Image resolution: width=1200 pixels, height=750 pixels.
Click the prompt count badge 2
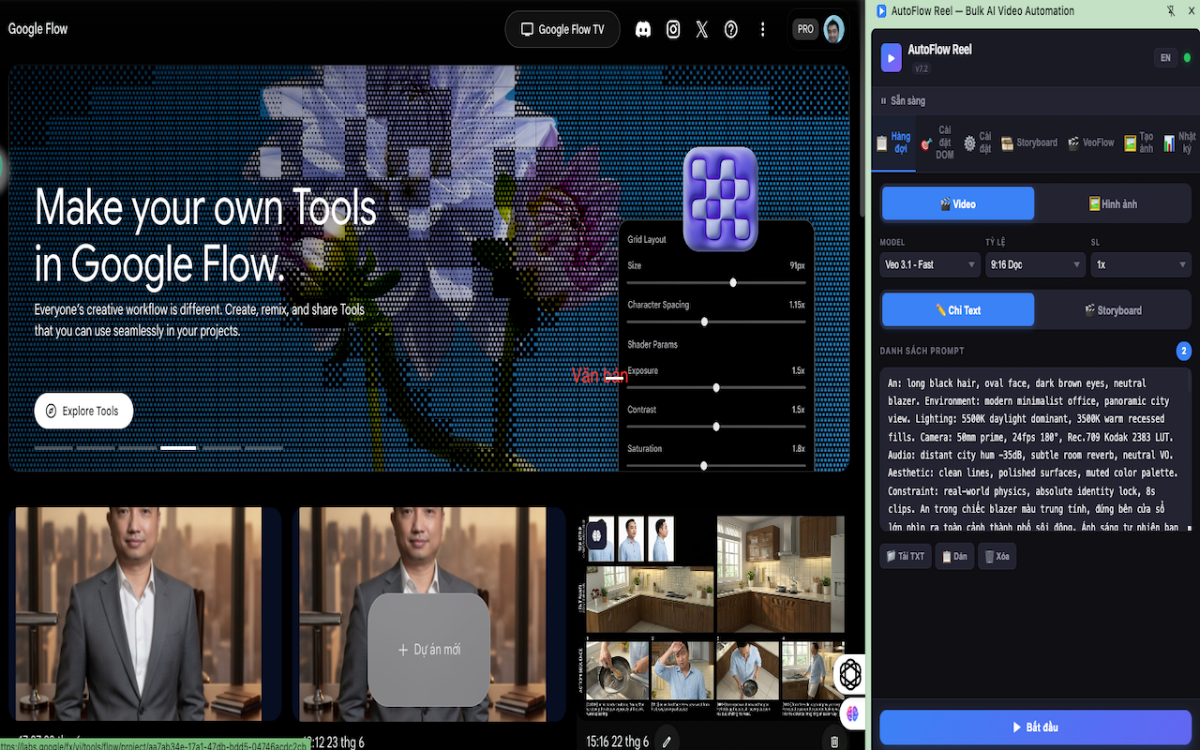1184,351
